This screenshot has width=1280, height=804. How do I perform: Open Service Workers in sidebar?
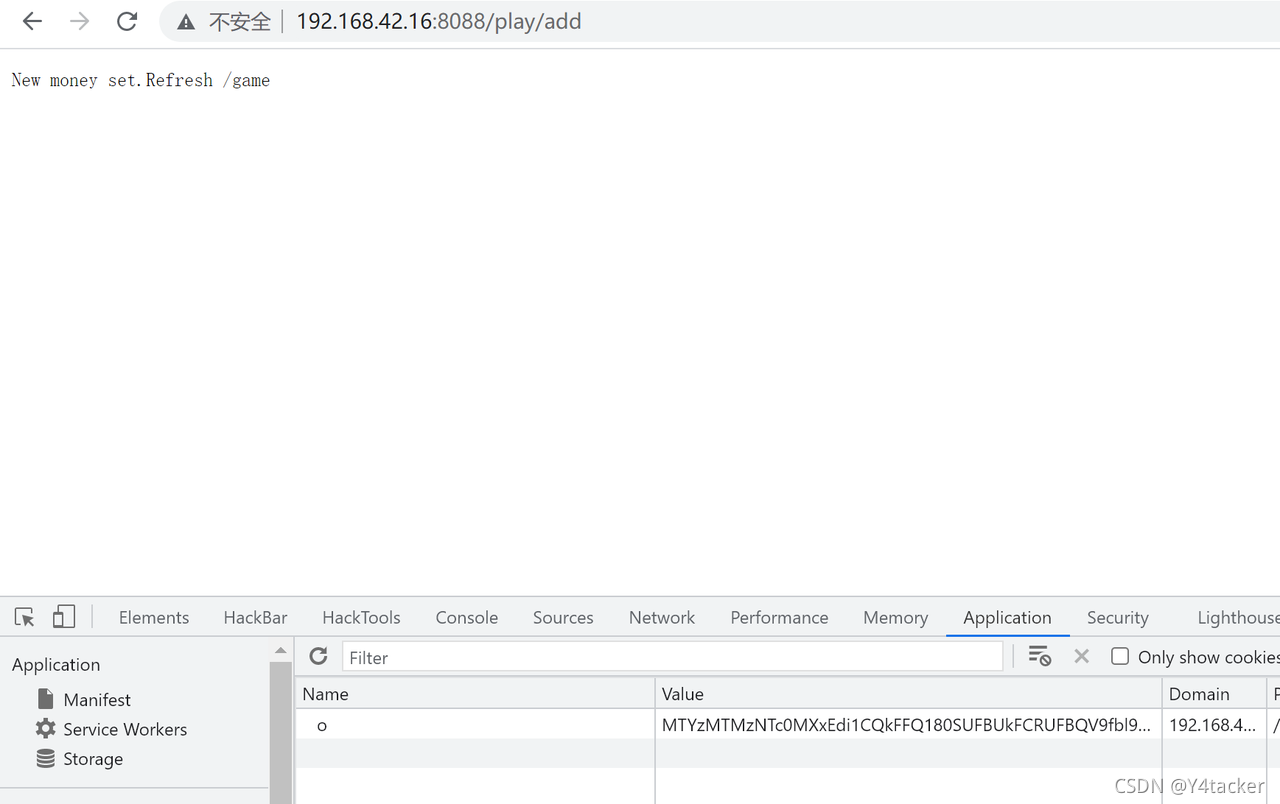click(x=125, y=729)
